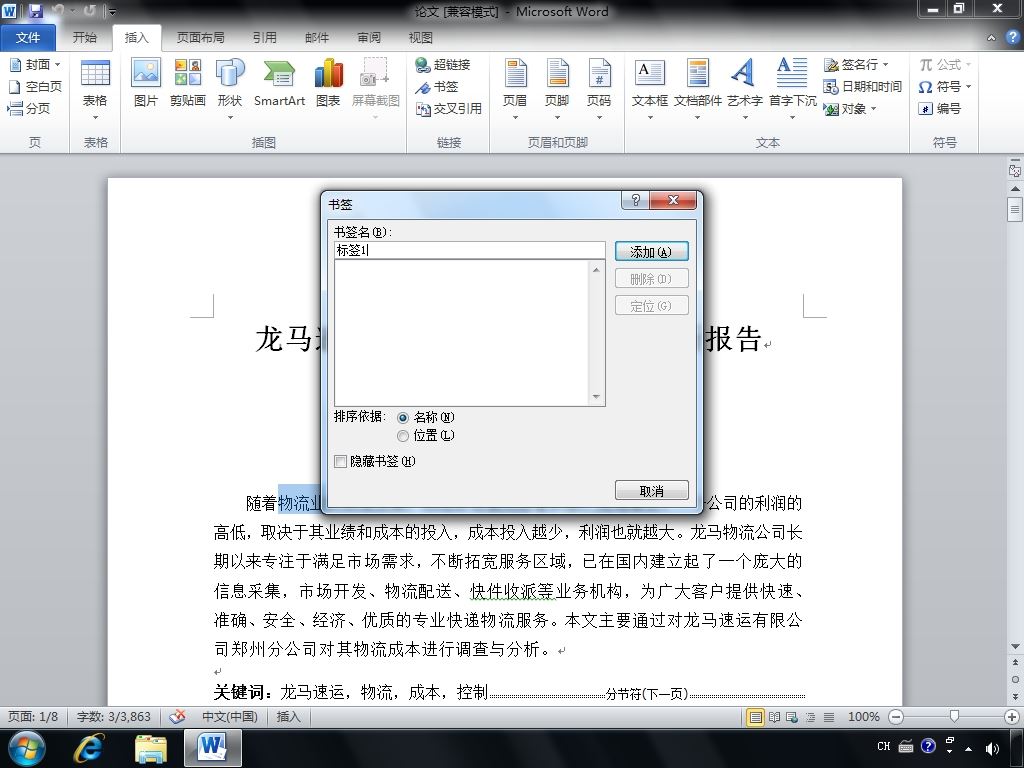Click the spell check status icon
This screenshot has width=1024, height=768.
[177, 716]
